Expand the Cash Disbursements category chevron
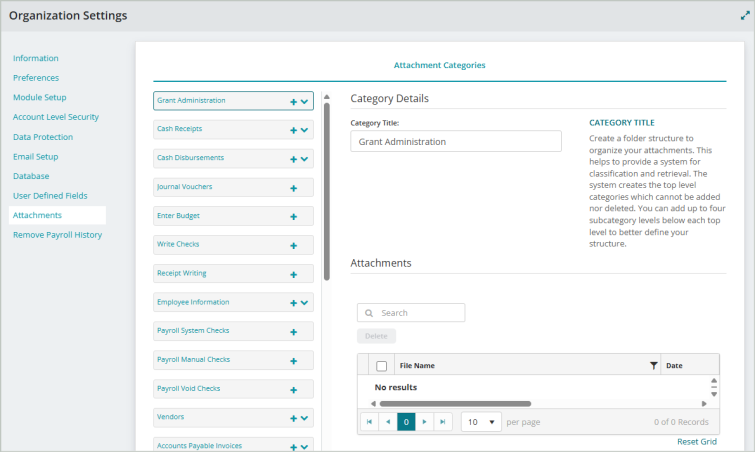The image size is (755, 452). point(304,159)
